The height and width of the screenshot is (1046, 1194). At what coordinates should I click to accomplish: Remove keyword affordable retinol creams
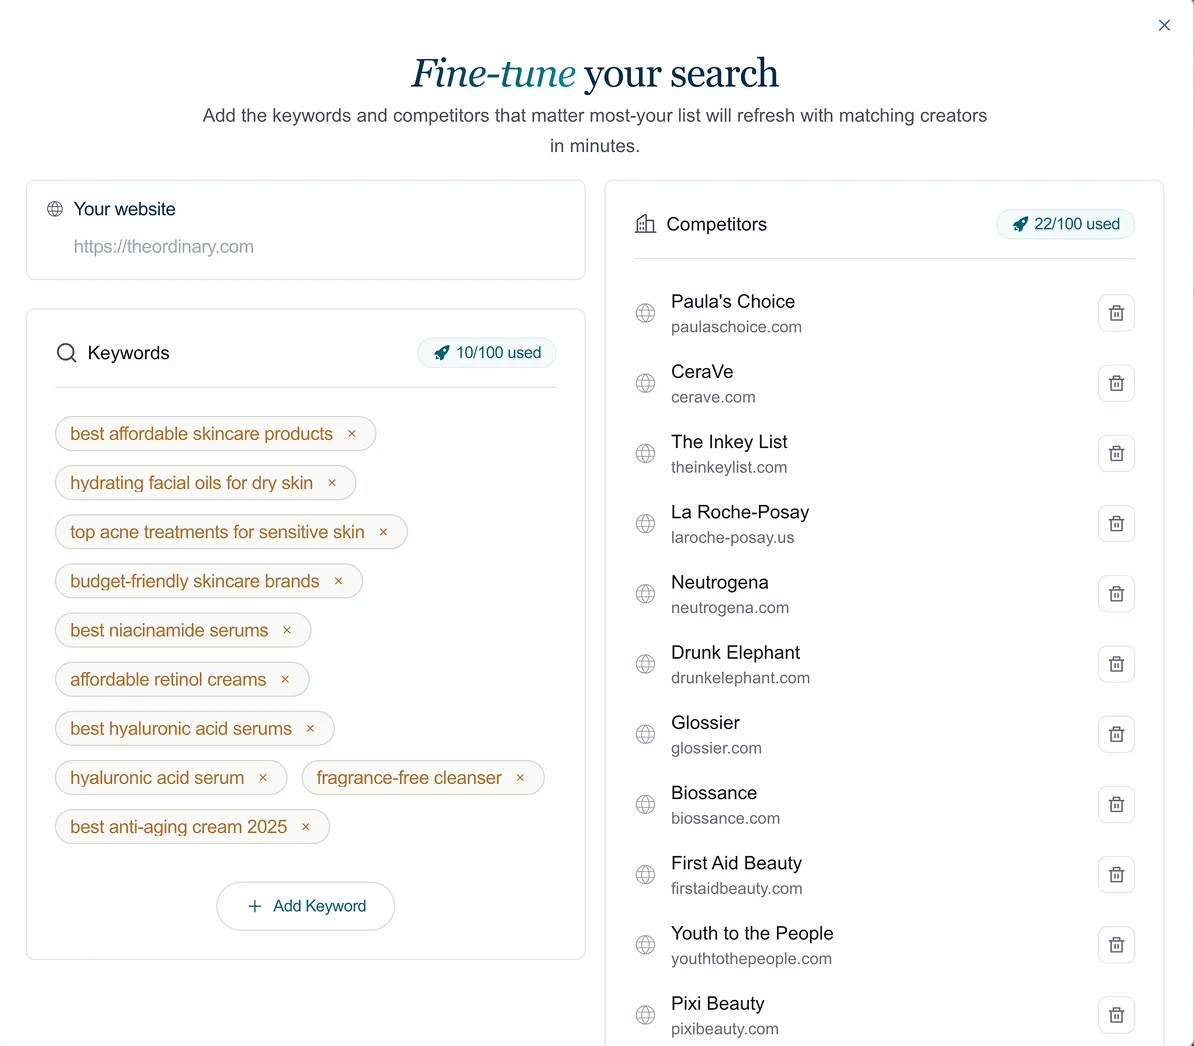(x=285, y=680)
